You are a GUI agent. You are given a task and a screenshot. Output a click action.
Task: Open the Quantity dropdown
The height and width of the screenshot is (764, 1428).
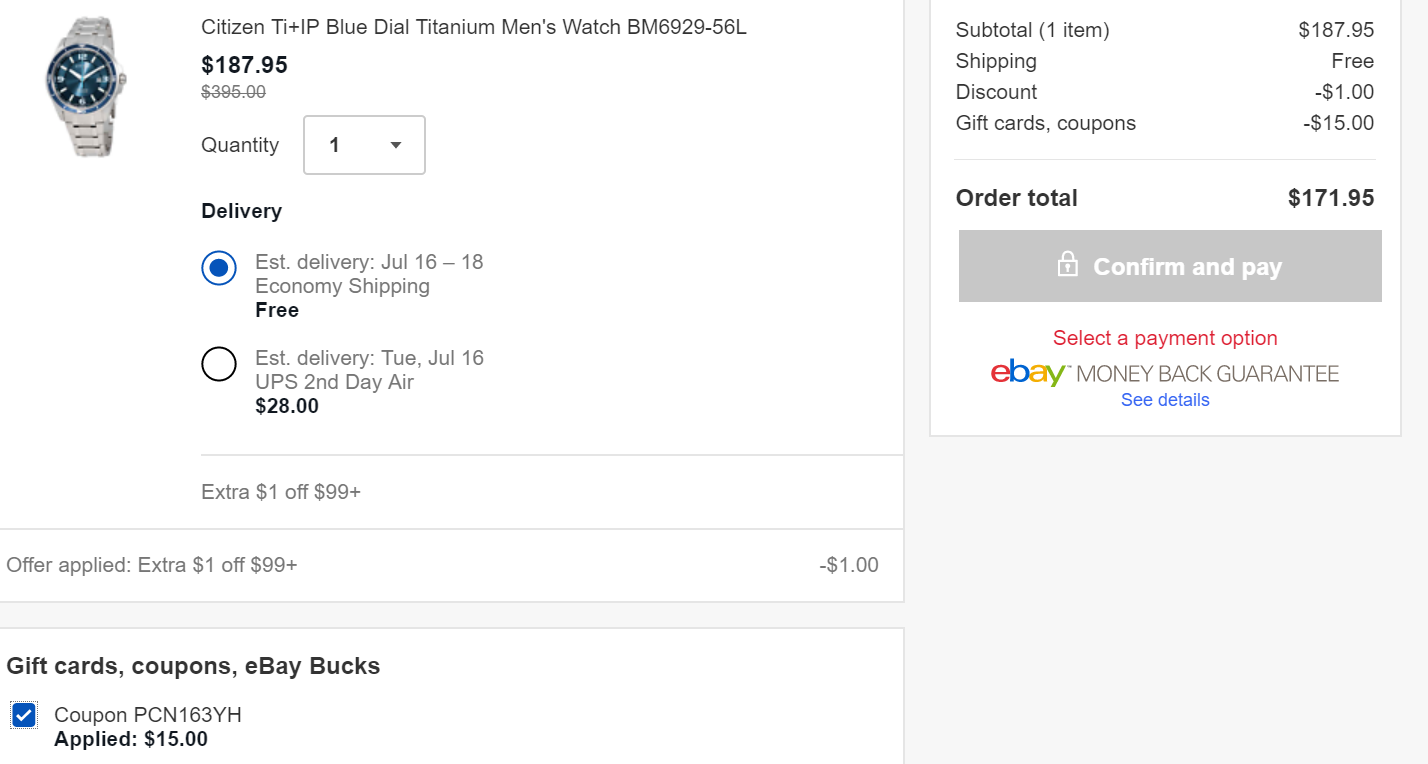(x=365, y=145)
